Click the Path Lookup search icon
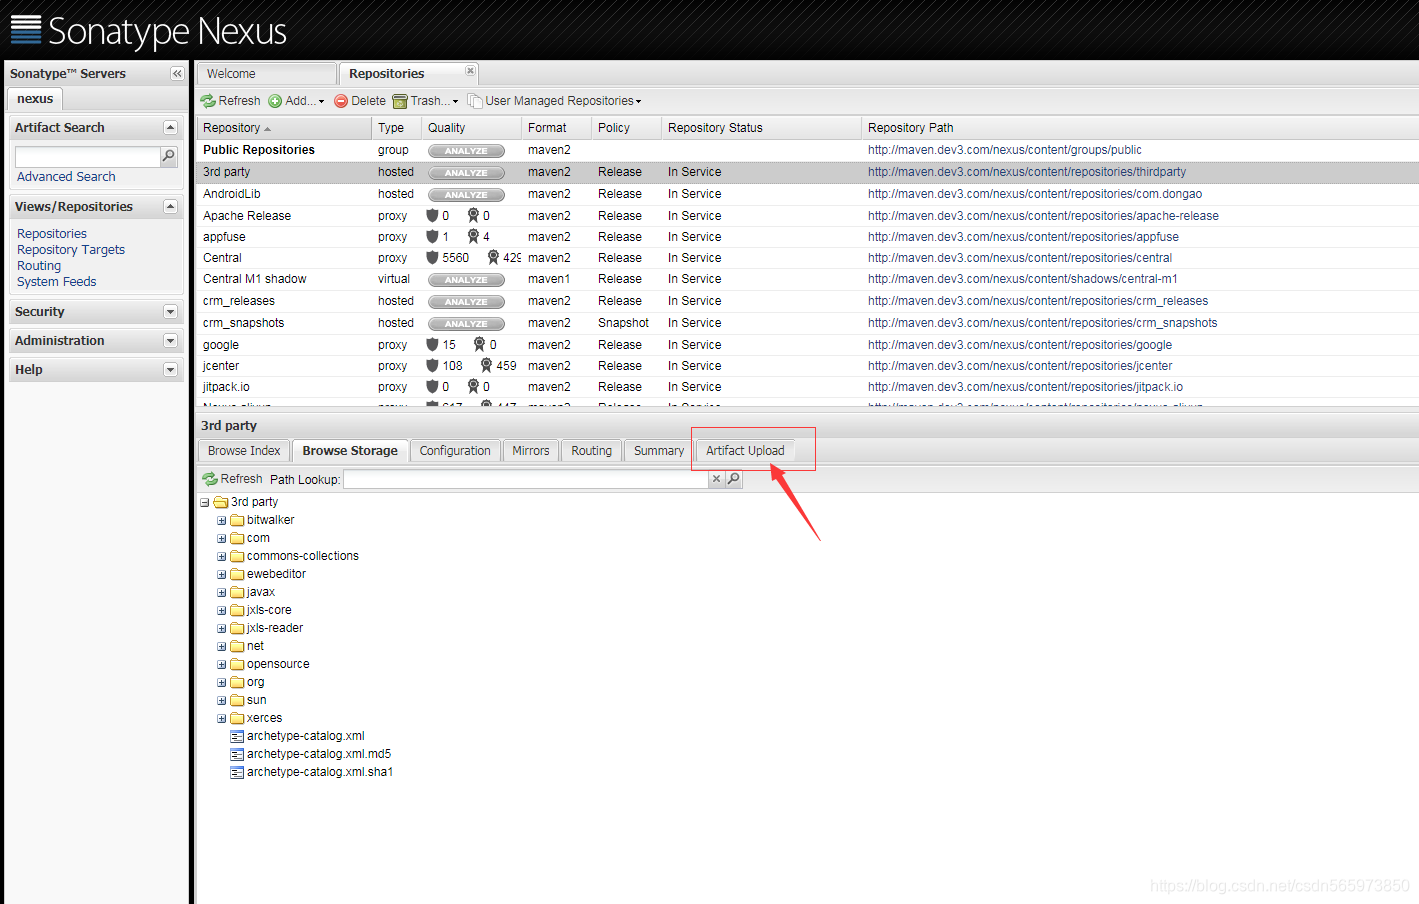 click(x=733, y=479)
